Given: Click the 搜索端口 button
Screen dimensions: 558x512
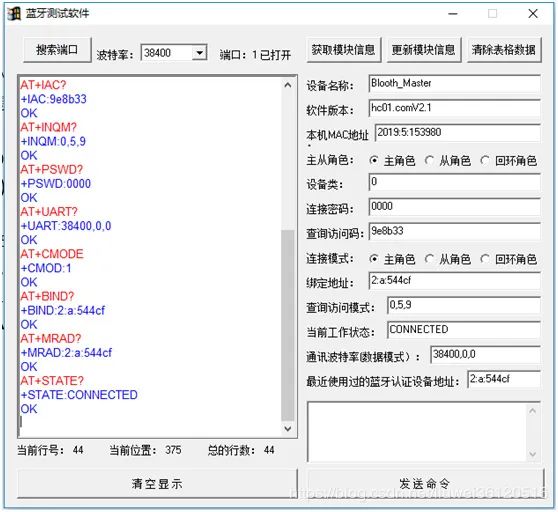Looking at the screenshot, I should tap(57, 50).
